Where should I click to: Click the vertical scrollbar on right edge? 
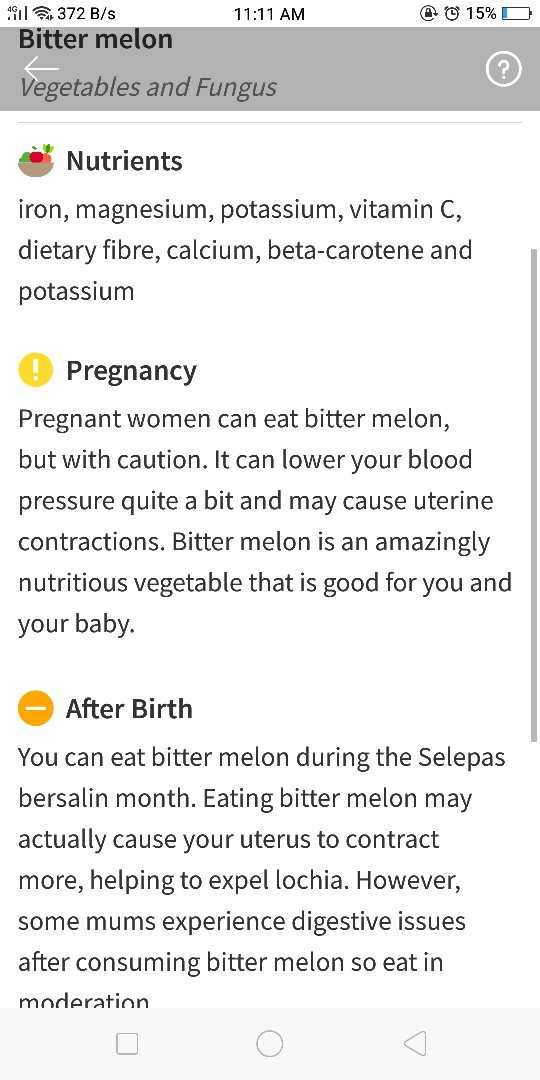click(534, 495)
